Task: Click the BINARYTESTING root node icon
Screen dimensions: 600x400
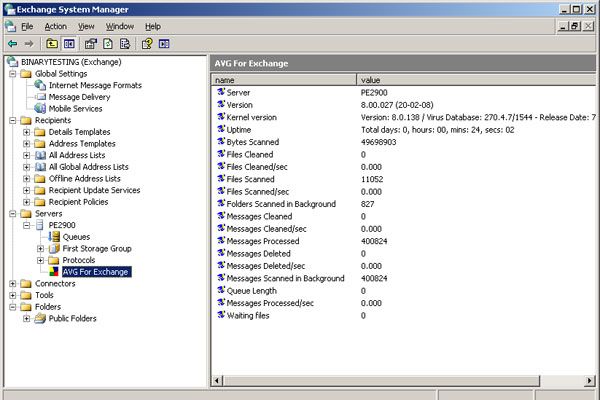Action: click(x=12, y=62)
